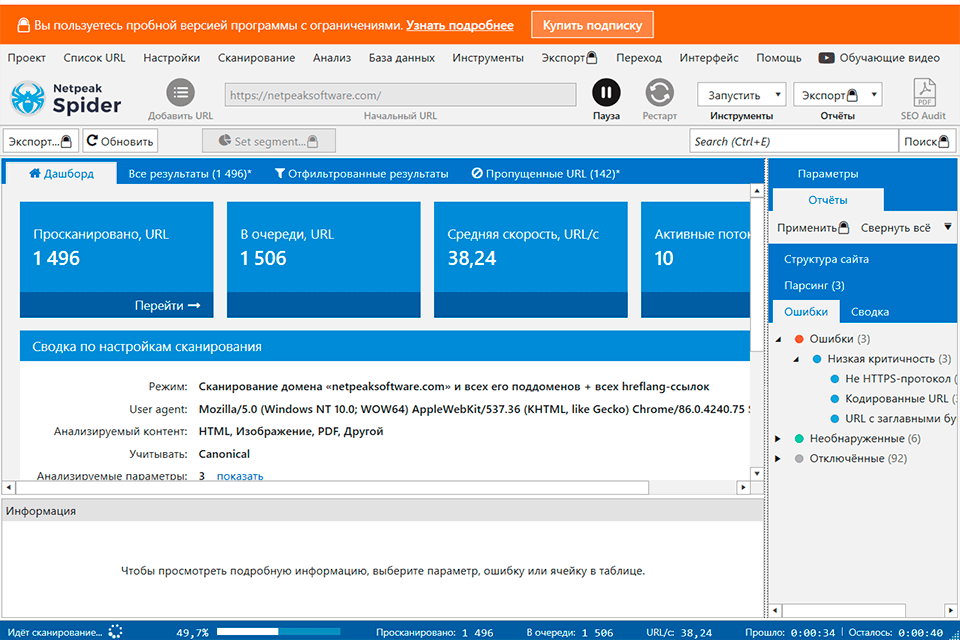The image size is (960, 640).
Task: Switch to the Пропущенные URL tab
Action: coord(545,174)
